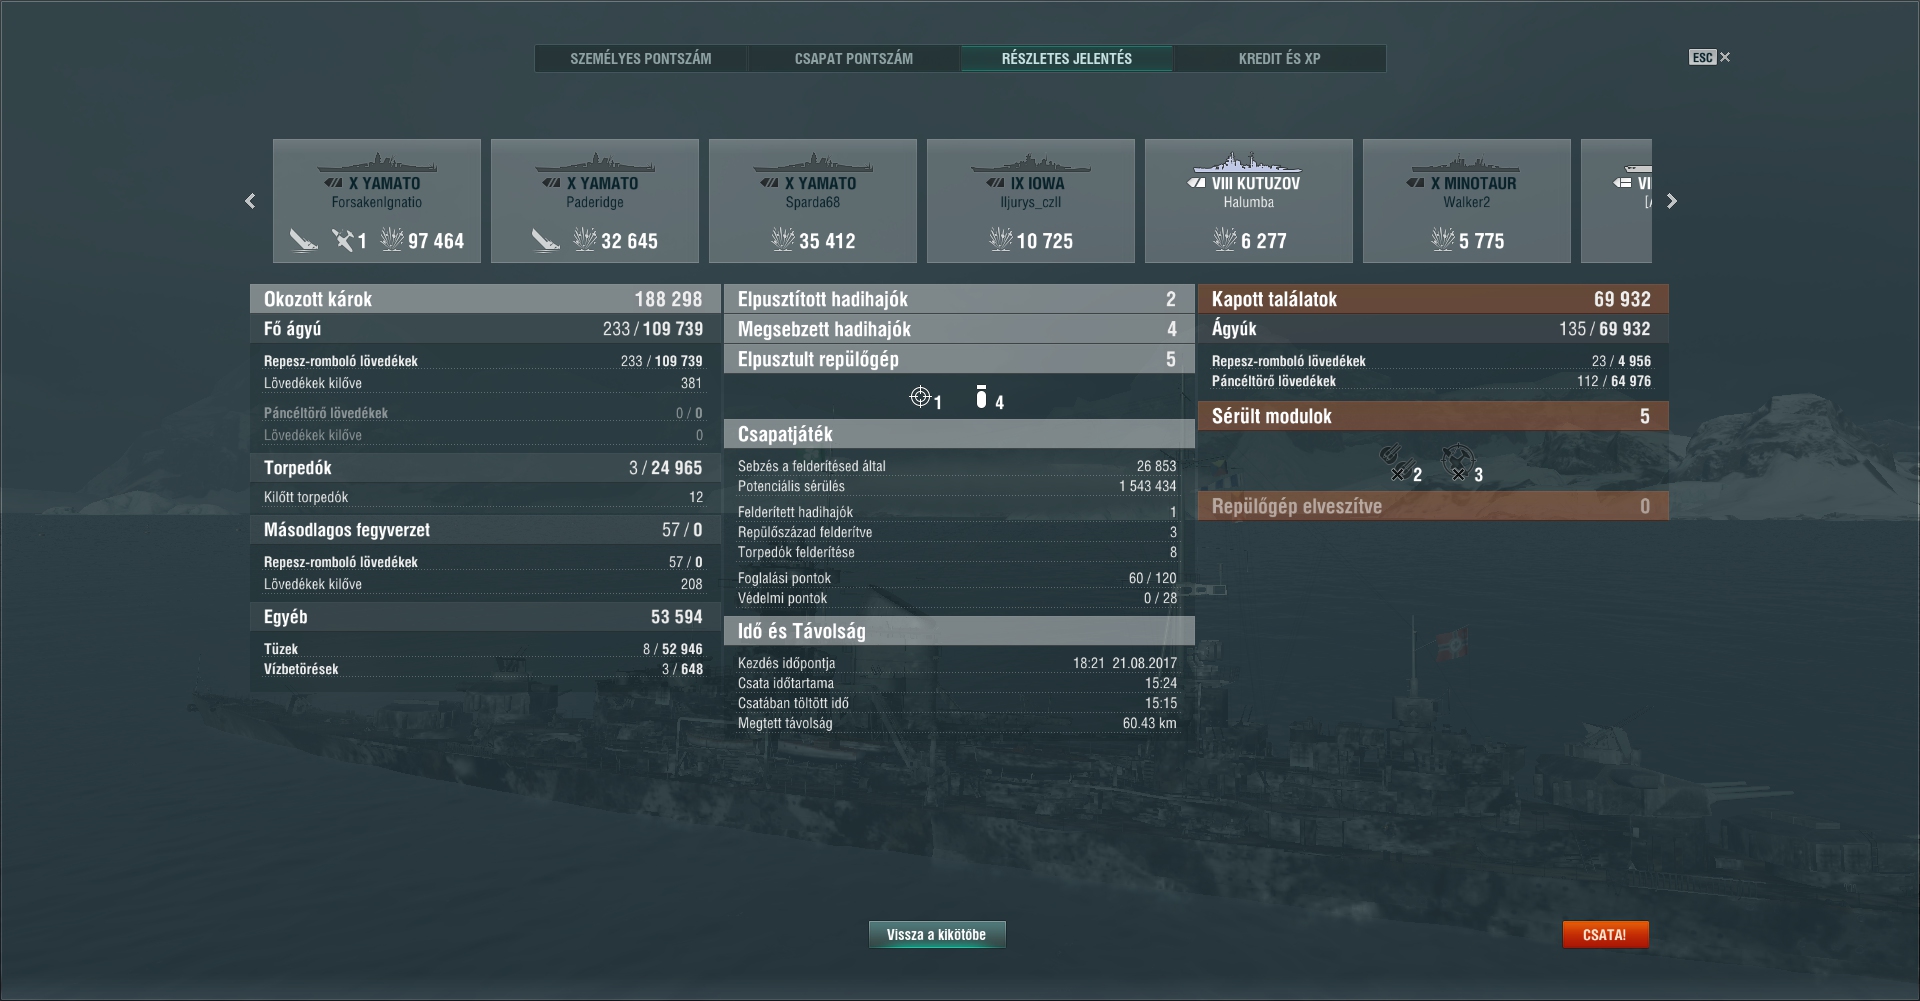
Task: Click Repülőgép elveszítve header
Action: [1433, 506]
